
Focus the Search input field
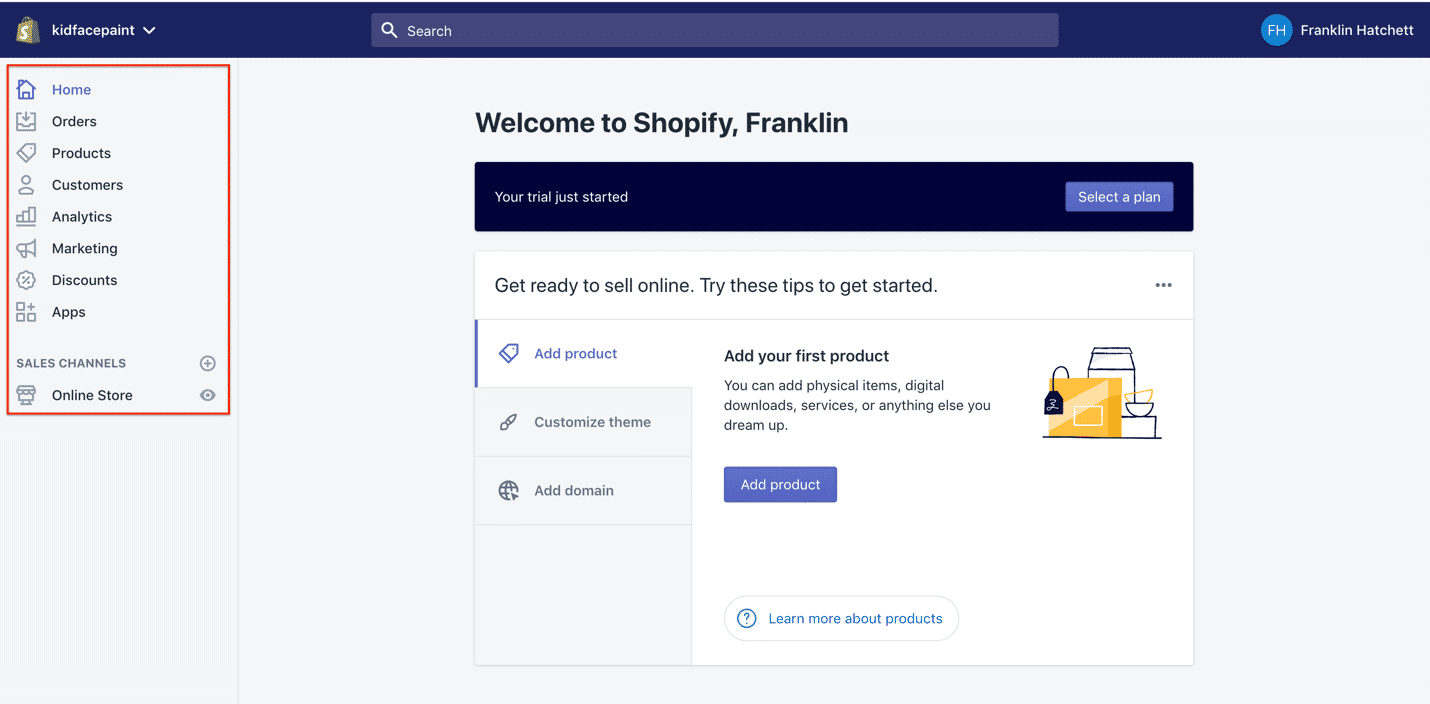[x=715, y=30]
